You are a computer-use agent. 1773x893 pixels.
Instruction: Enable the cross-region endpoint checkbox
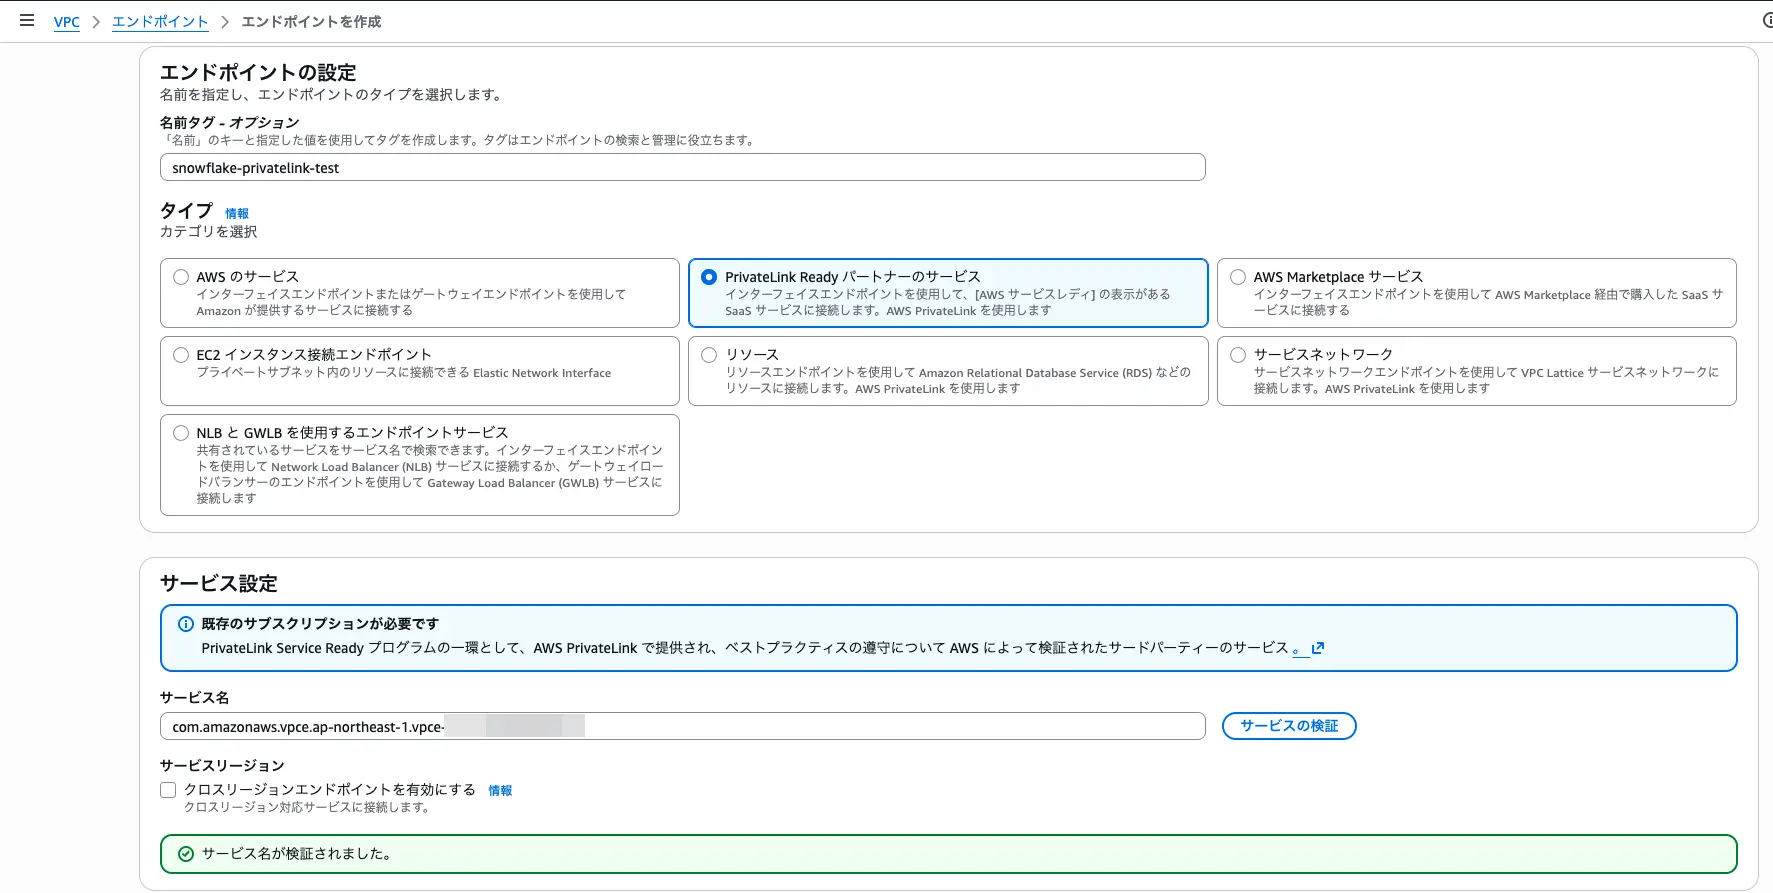(168, 790)
